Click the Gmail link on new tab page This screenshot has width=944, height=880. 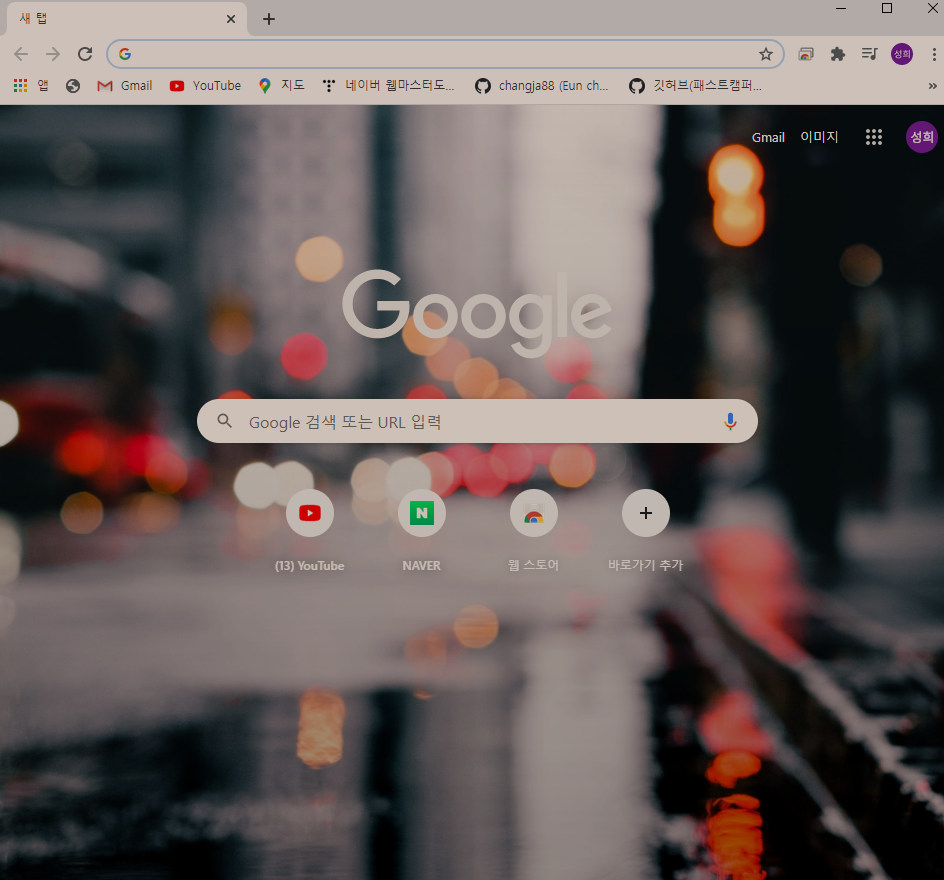(768, 137)
